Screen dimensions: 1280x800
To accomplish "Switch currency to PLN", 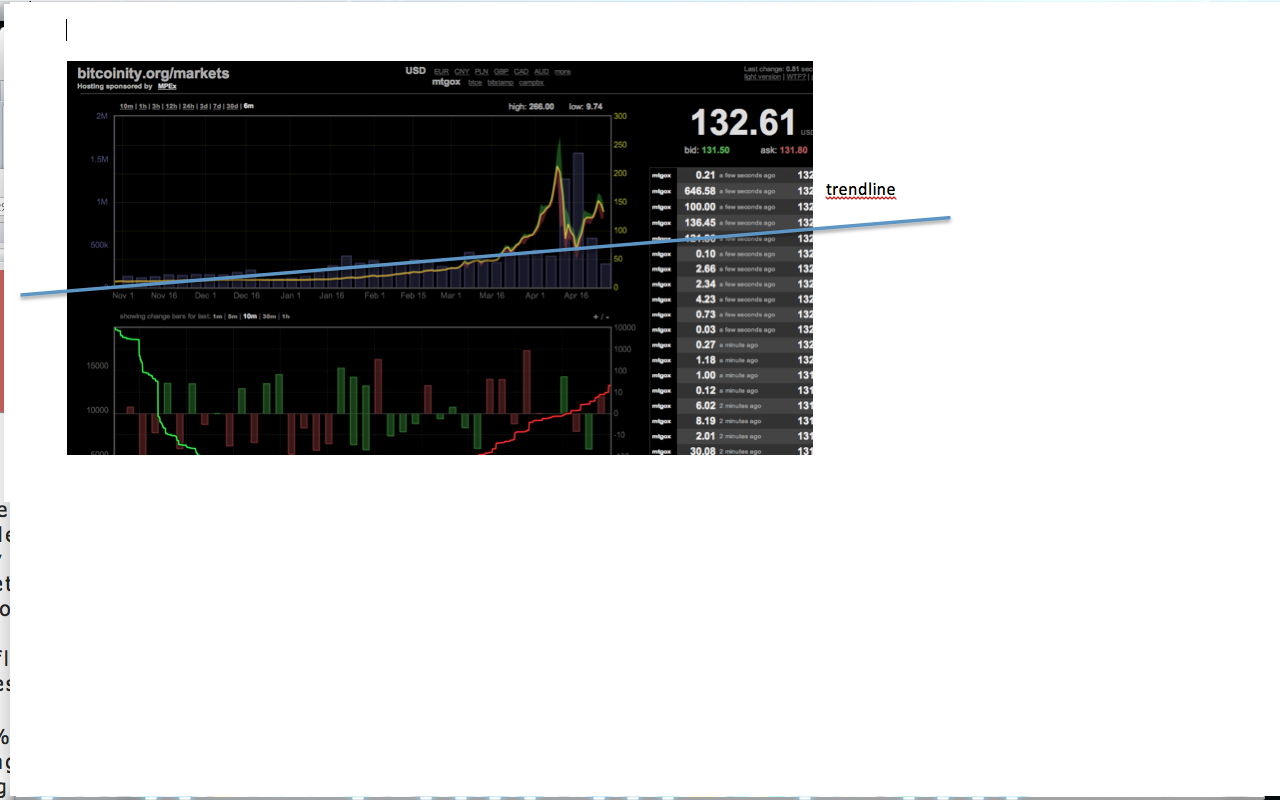I will (x=482, y=72).
